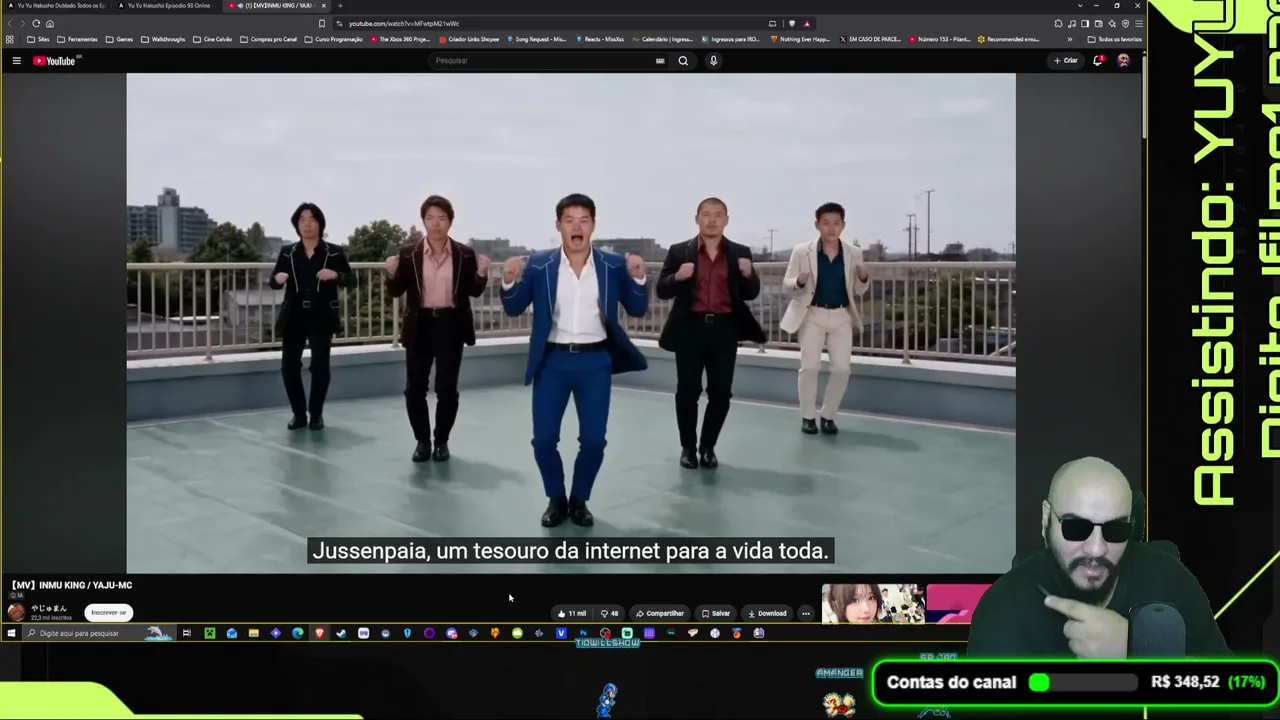1280x720 pixels.
Task: Dislike the video showing 48
Action: pos(609,614)
